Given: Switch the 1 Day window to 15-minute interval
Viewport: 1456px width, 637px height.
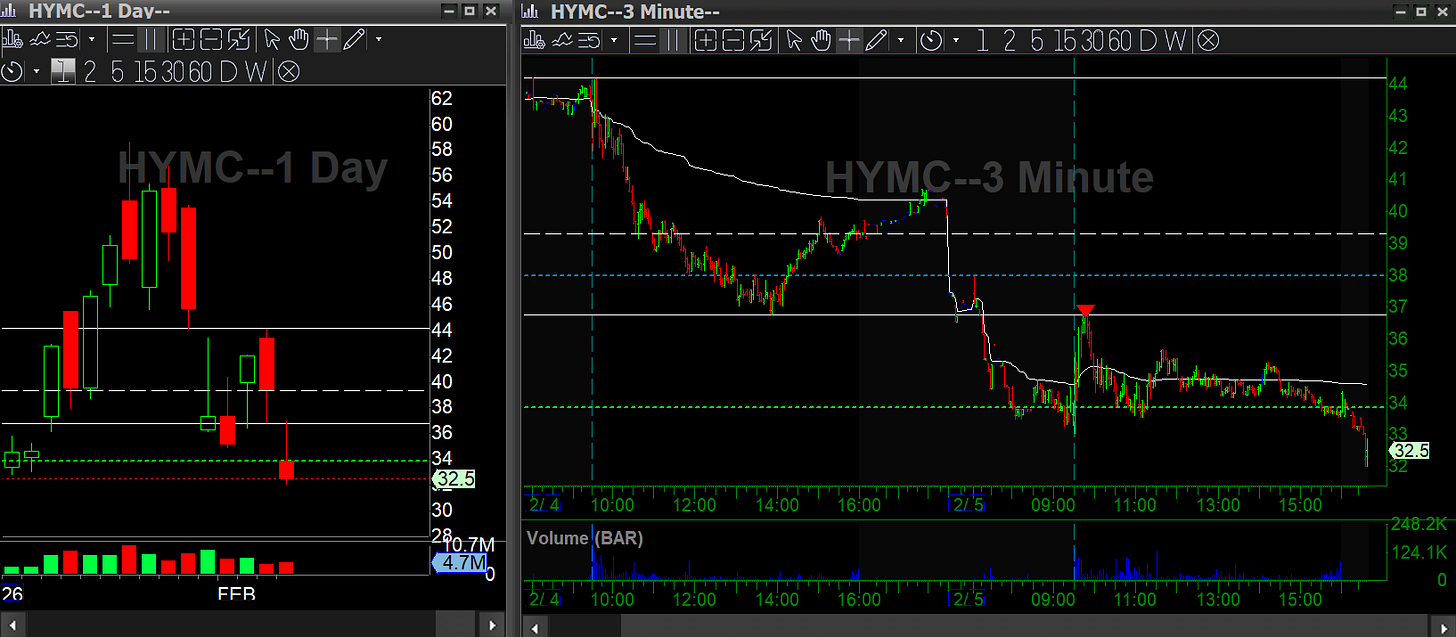Looking at the screenshot, I should [145, 71].
